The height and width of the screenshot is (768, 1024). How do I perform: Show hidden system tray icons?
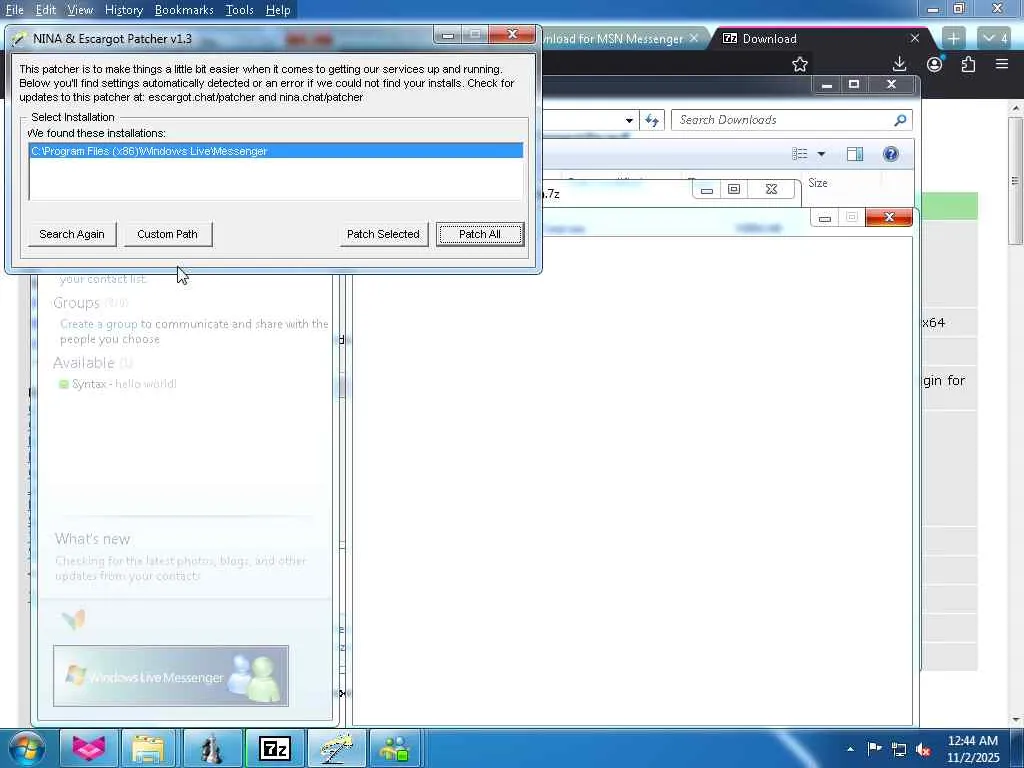click(x=850, y=749)
